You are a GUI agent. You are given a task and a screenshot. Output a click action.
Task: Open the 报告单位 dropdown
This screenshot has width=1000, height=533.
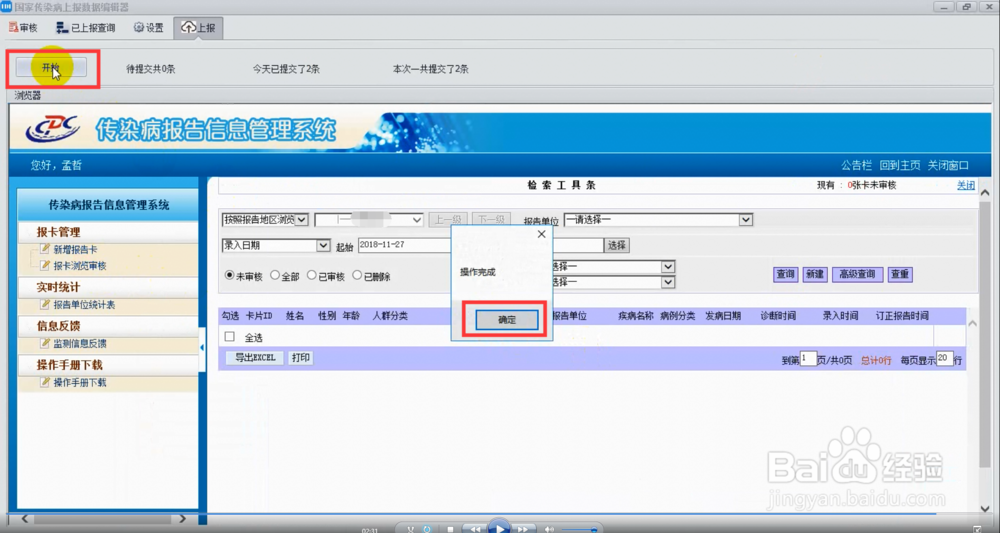pyautogui.click(x=658, y=219)
